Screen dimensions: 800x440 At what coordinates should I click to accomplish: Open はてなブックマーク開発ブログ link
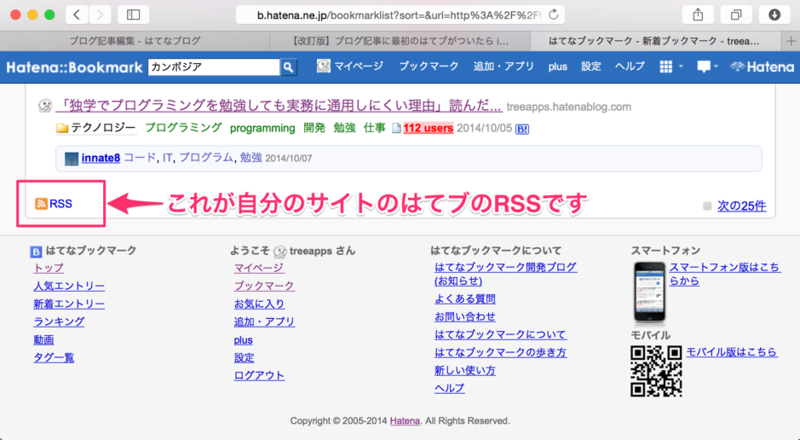pos(506,274)
